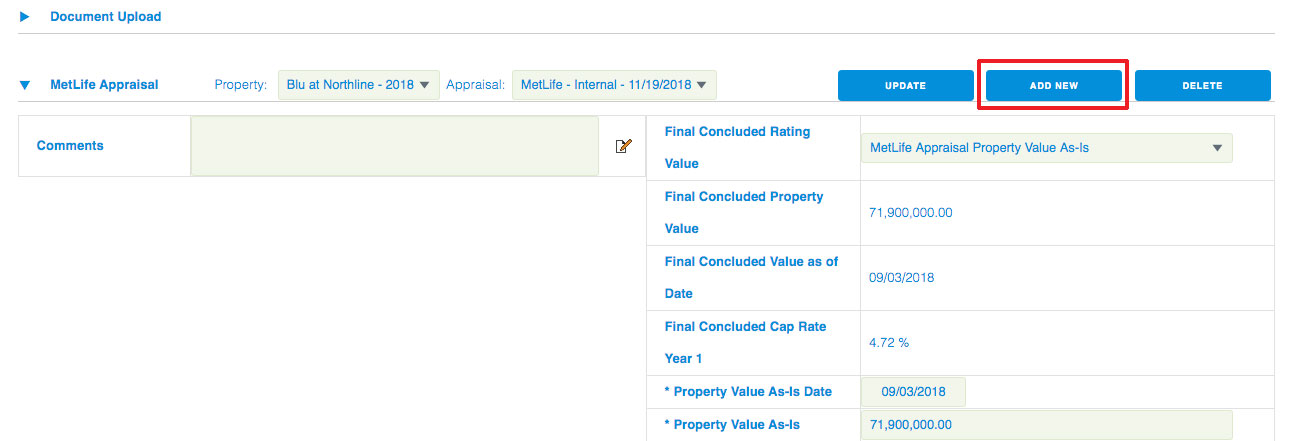Click the Final Concluded Cap Rate Year 1 label
The image size is (1292, 441).
[744, 343]
